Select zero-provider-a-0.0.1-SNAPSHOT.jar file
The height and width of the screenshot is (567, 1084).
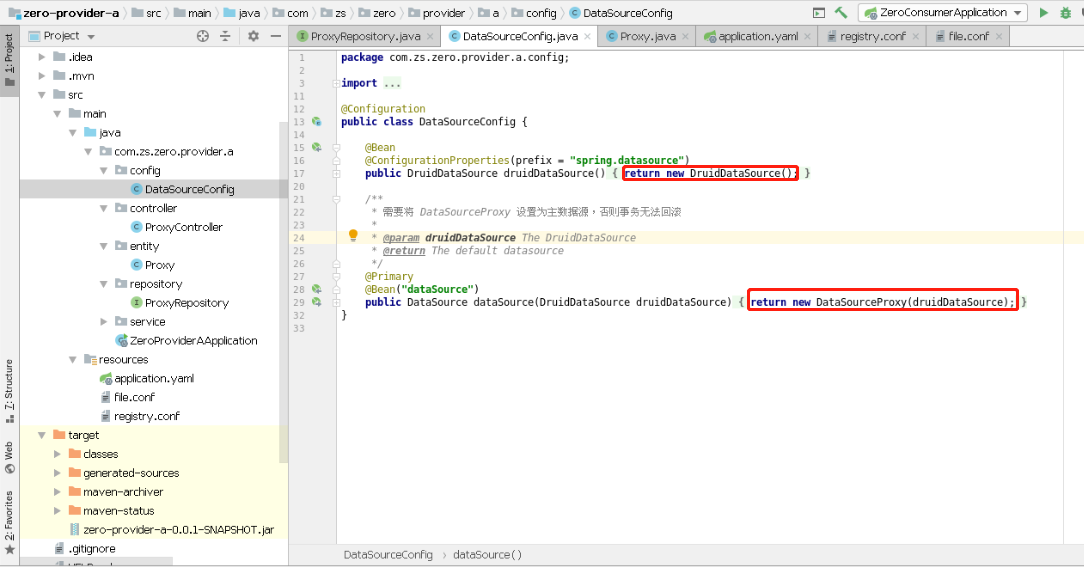tap(171, 530)
